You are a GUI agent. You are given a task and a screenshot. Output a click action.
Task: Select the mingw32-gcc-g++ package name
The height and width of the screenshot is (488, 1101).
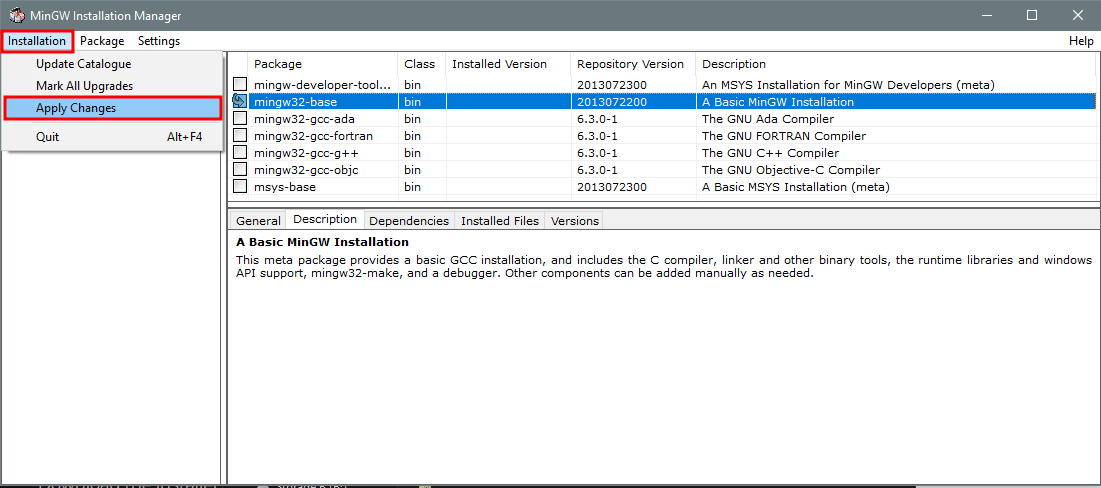tap(307, 152)
